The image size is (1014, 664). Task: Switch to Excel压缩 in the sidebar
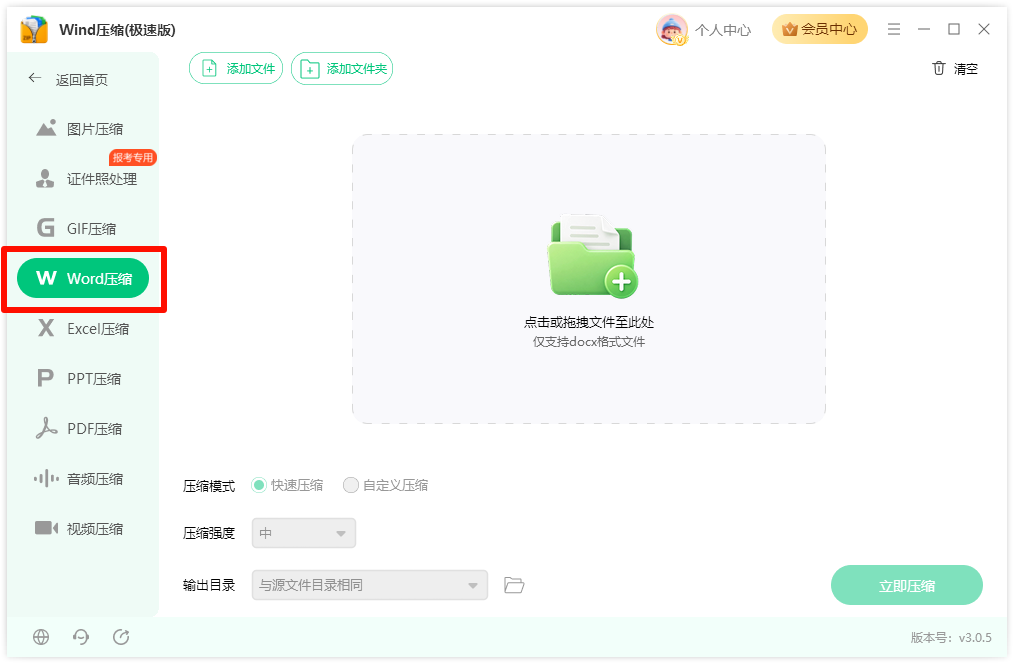[x=83, y=328]
